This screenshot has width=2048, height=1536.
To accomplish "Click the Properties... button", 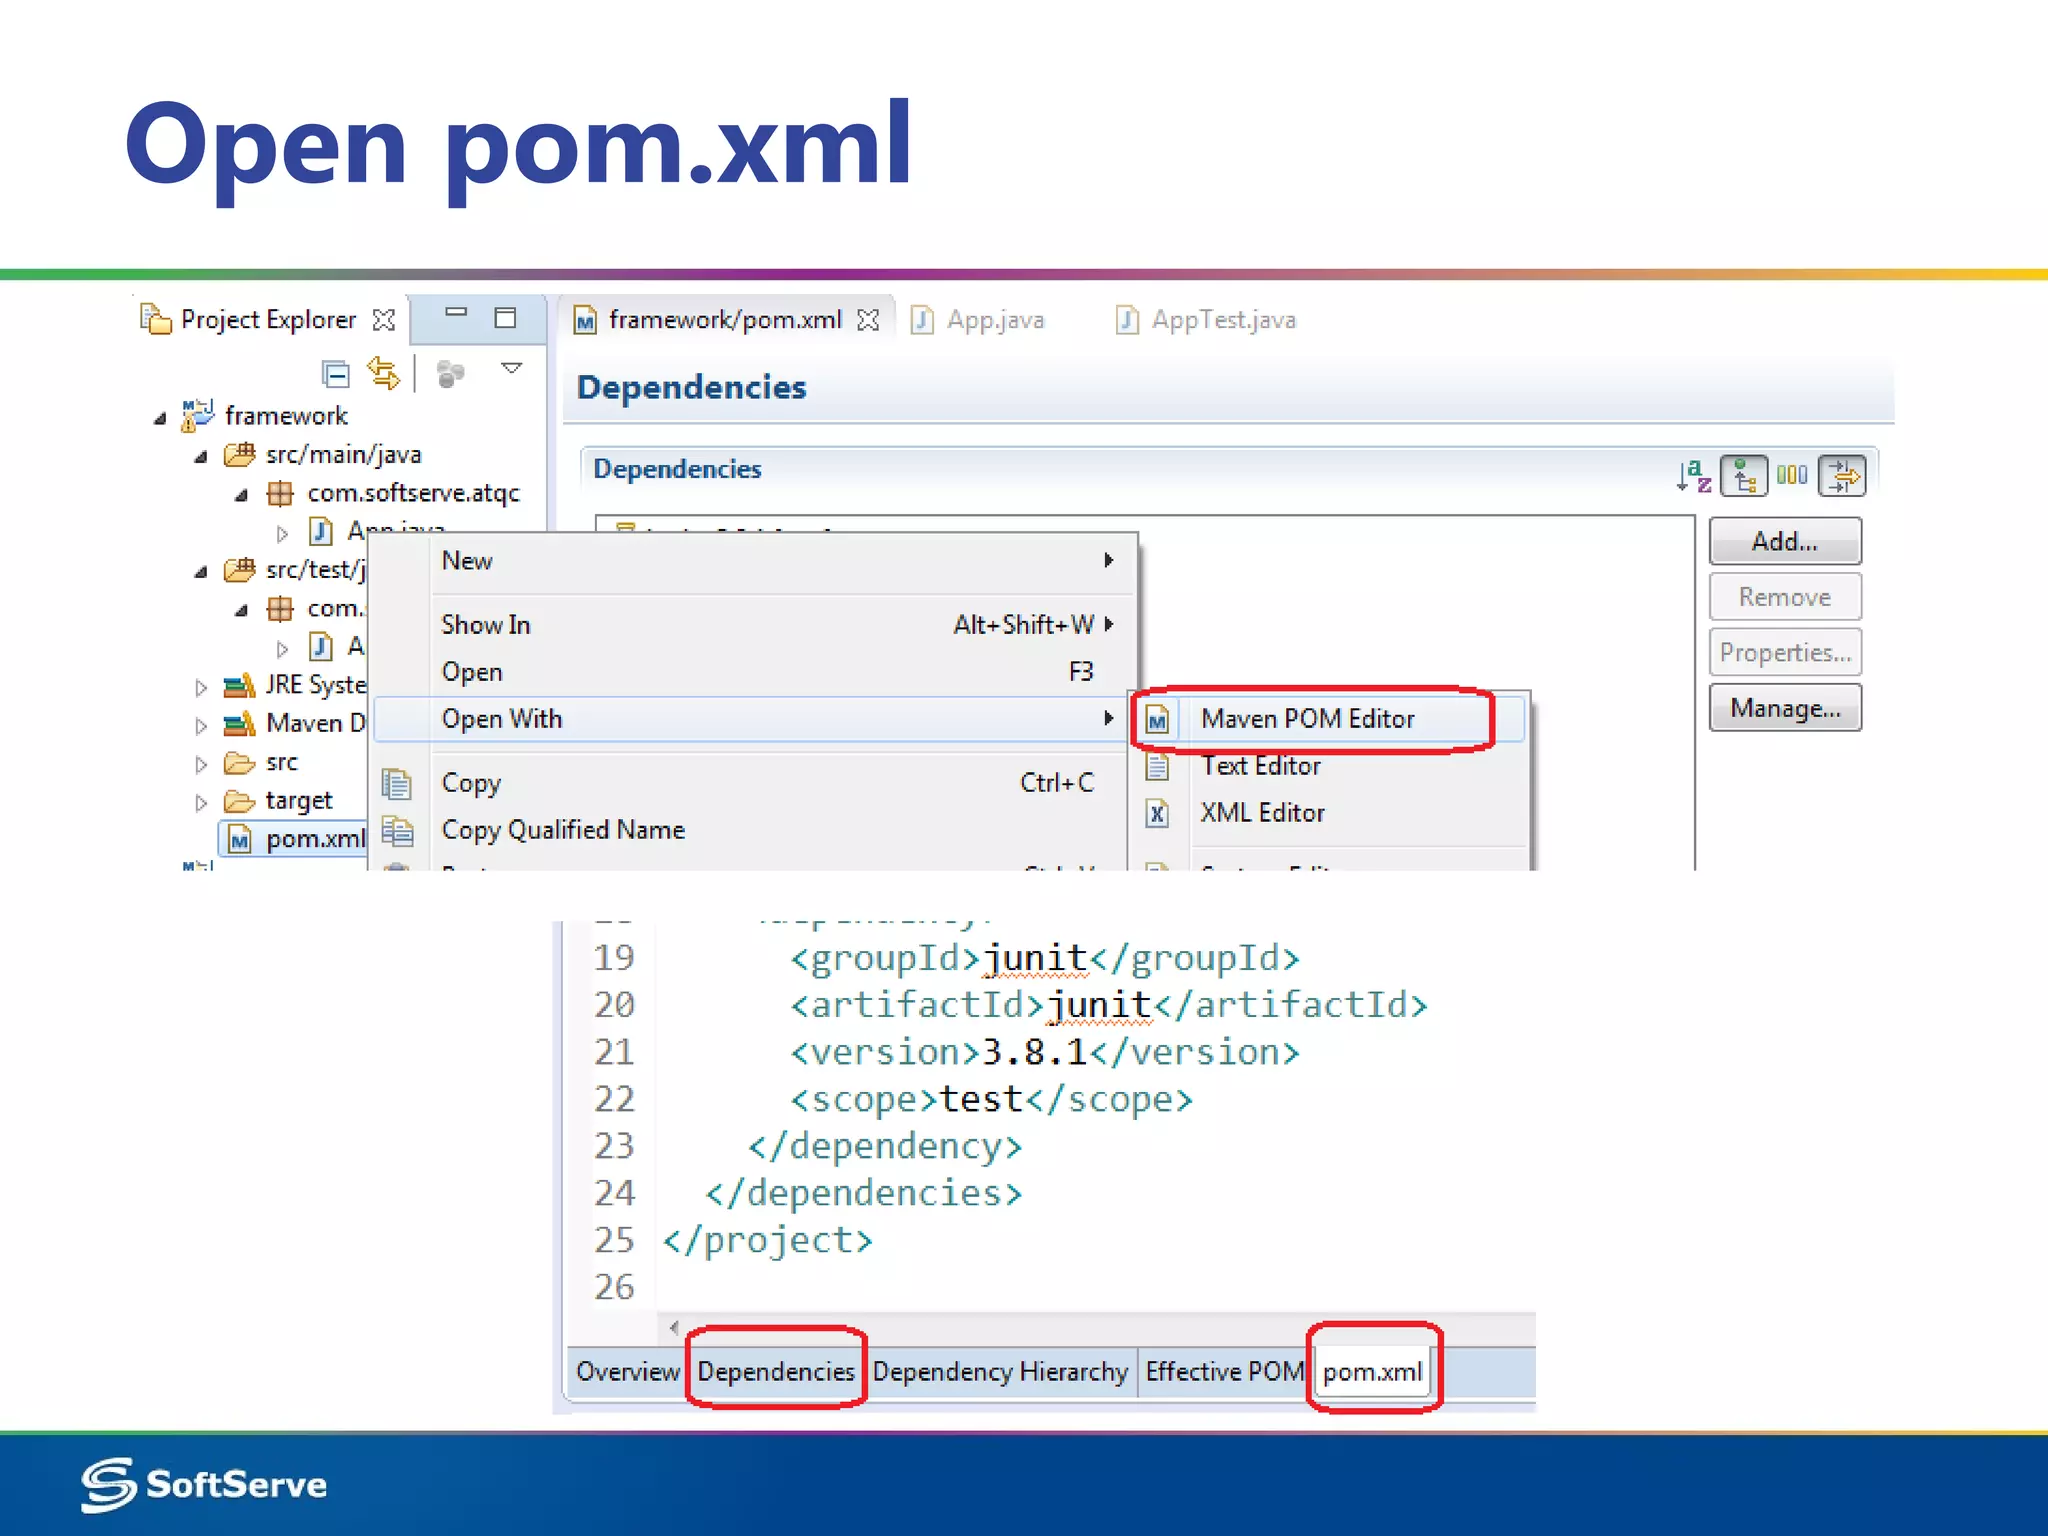I will coord(1785,653).
